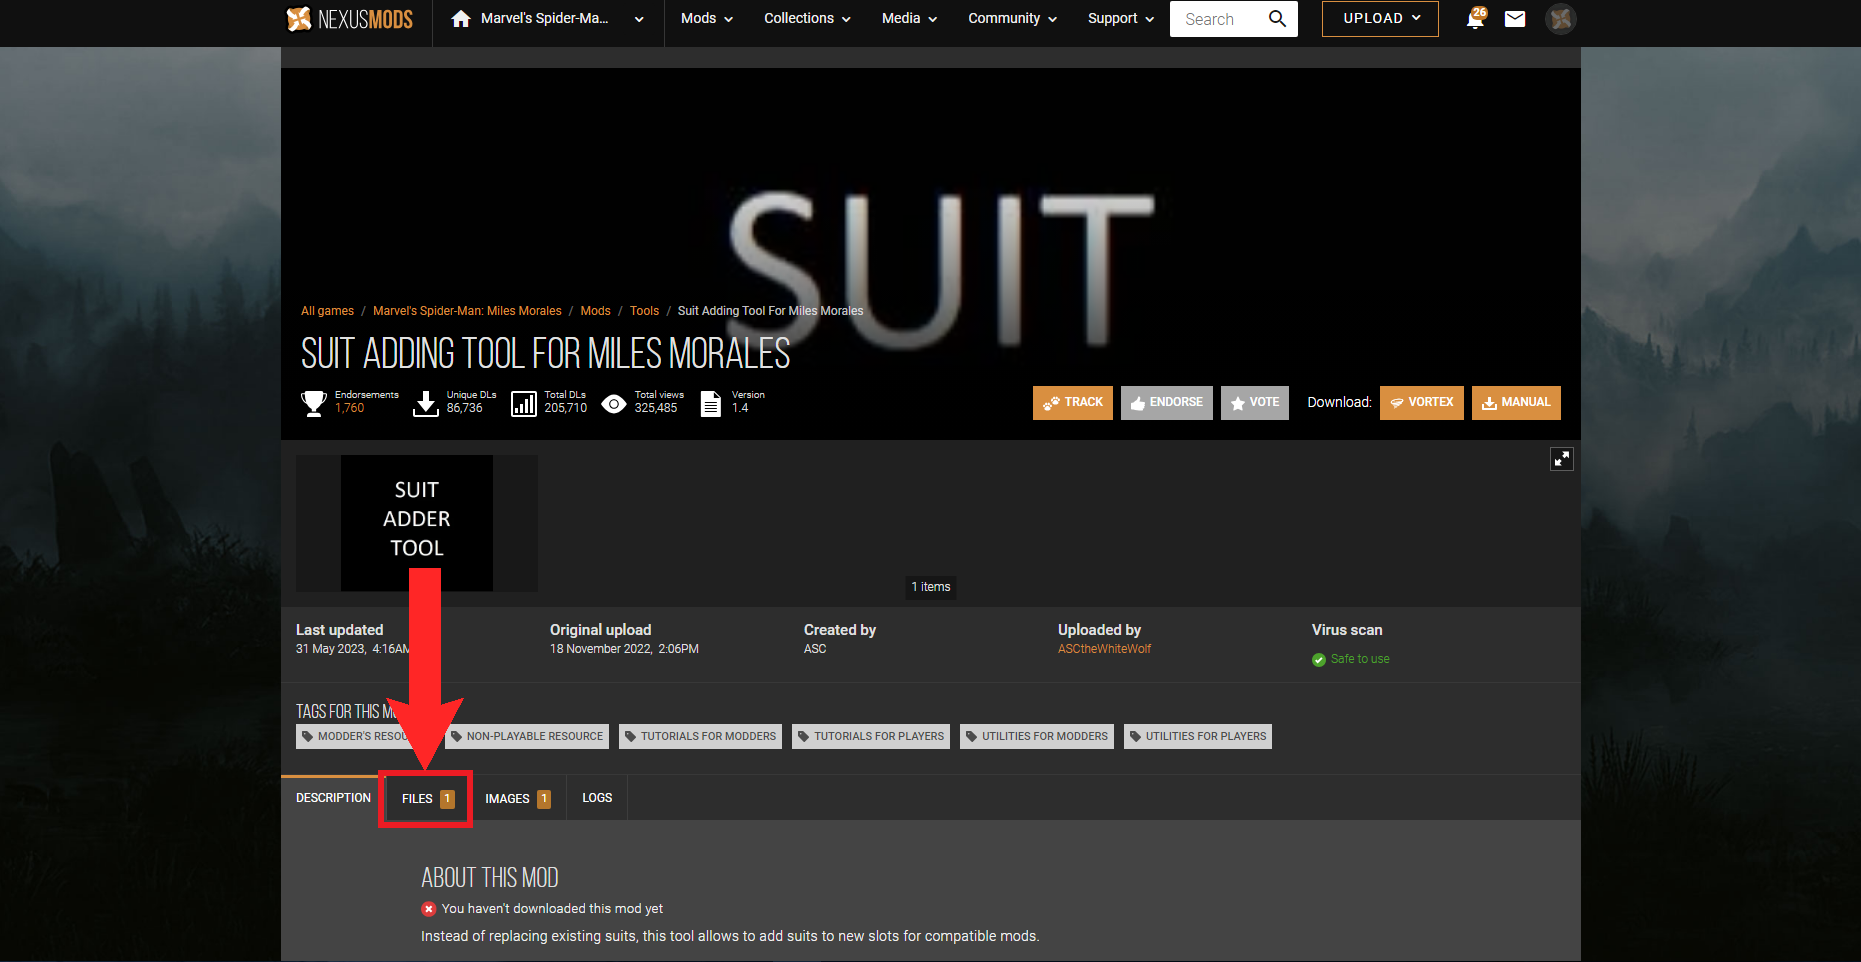Image resolution: width=1861 pixels, height=962 pixels.
Task: Click the Vote button
Action: click(1255, 403)
